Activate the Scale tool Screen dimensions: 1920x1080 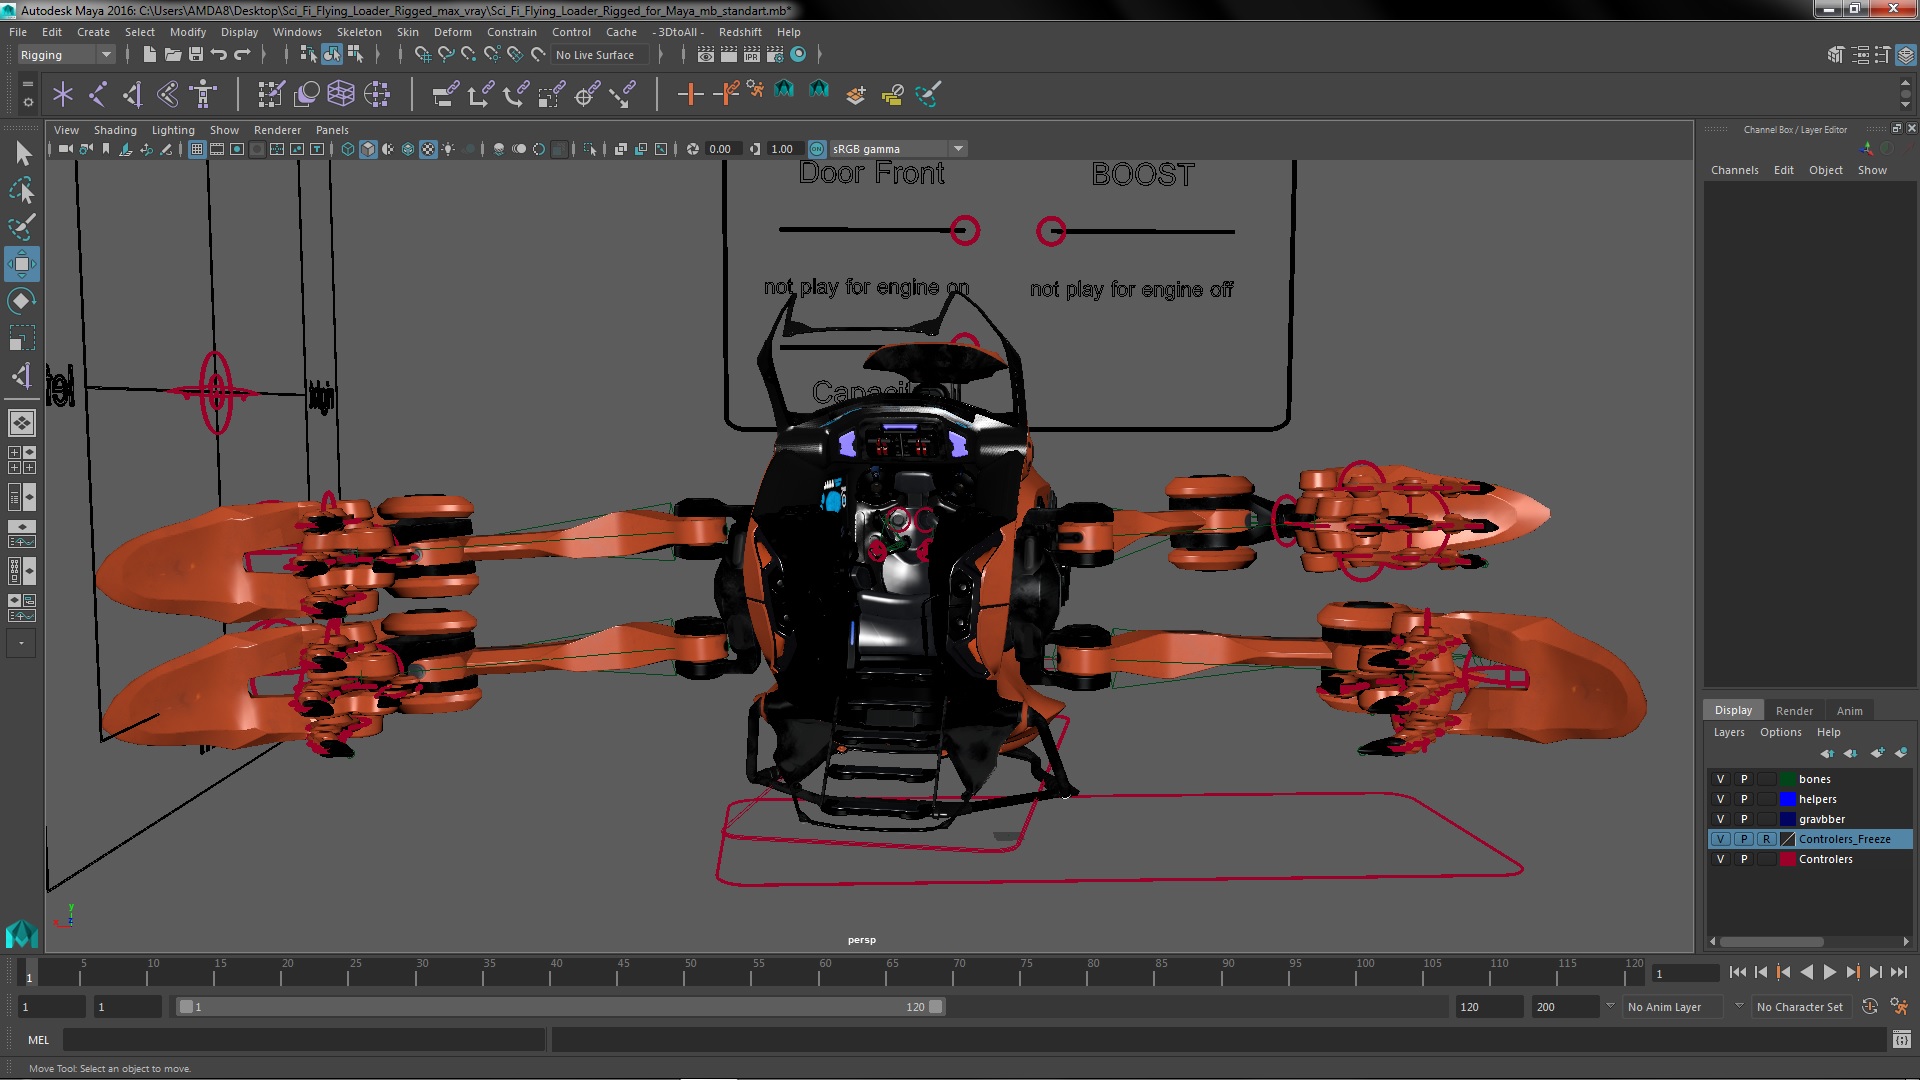pyautogui.click(x=22, y=338)
